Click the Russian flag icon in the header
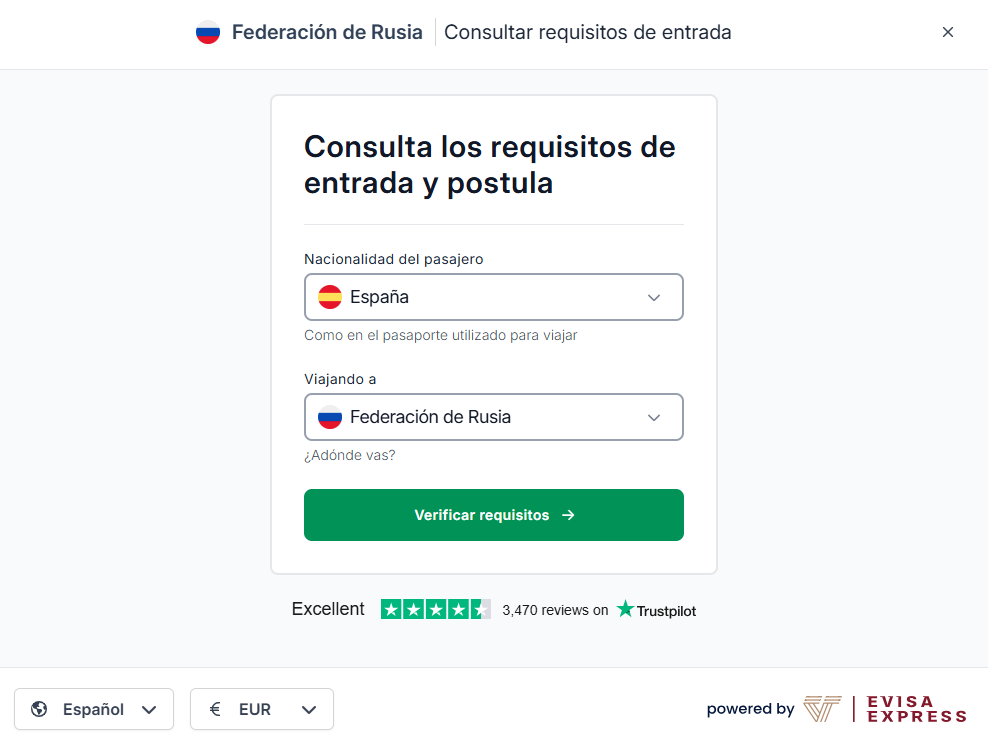Image resolution: width=988 pixels, height=756 pixels. click(207, 31)
